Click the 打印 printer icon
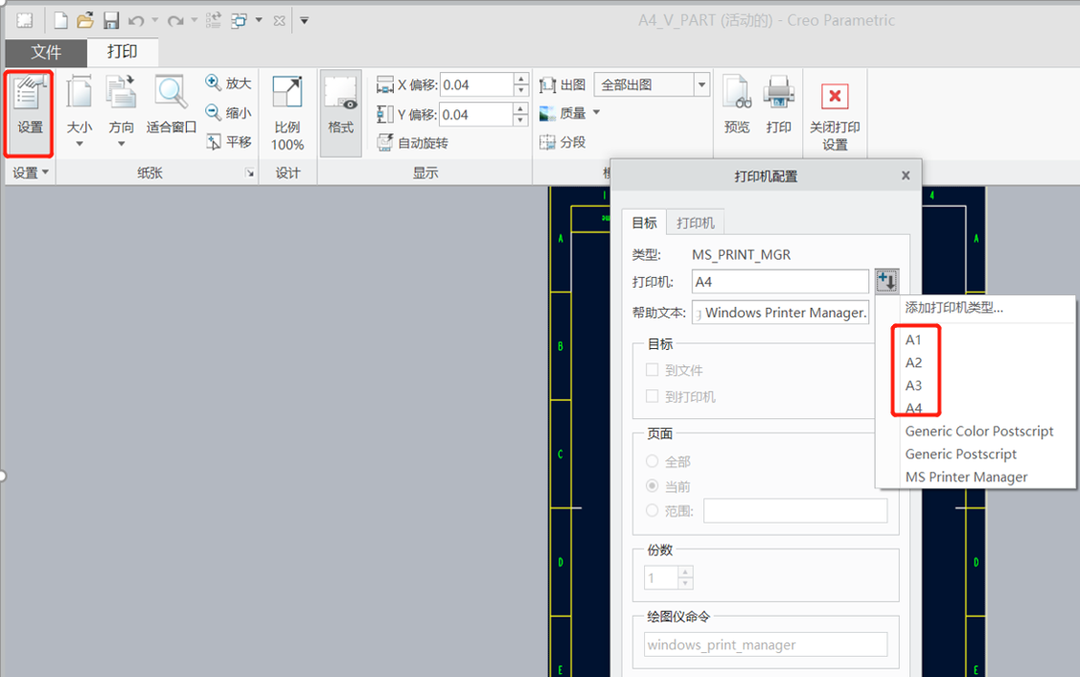This screenshot has width=1080, height=677. click(x=779, y=105)
